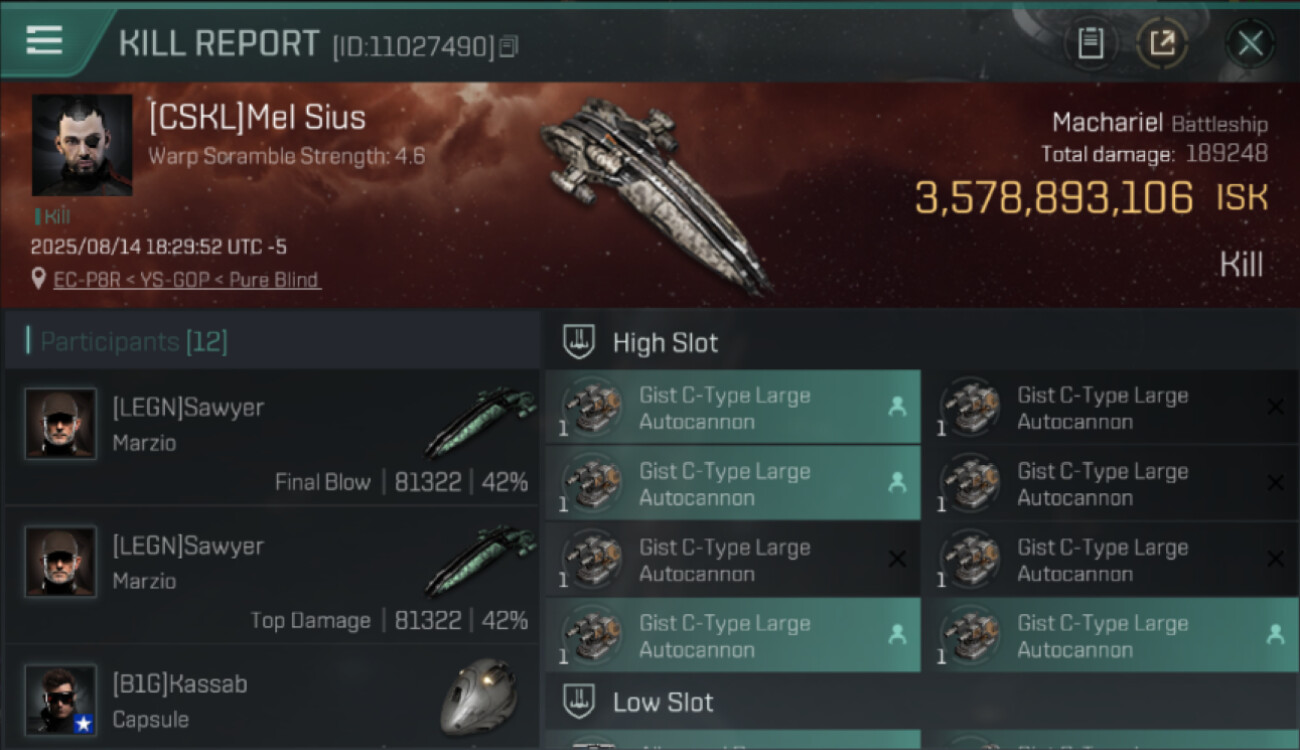Click the Machariel ship name label

coord(1106,123)
